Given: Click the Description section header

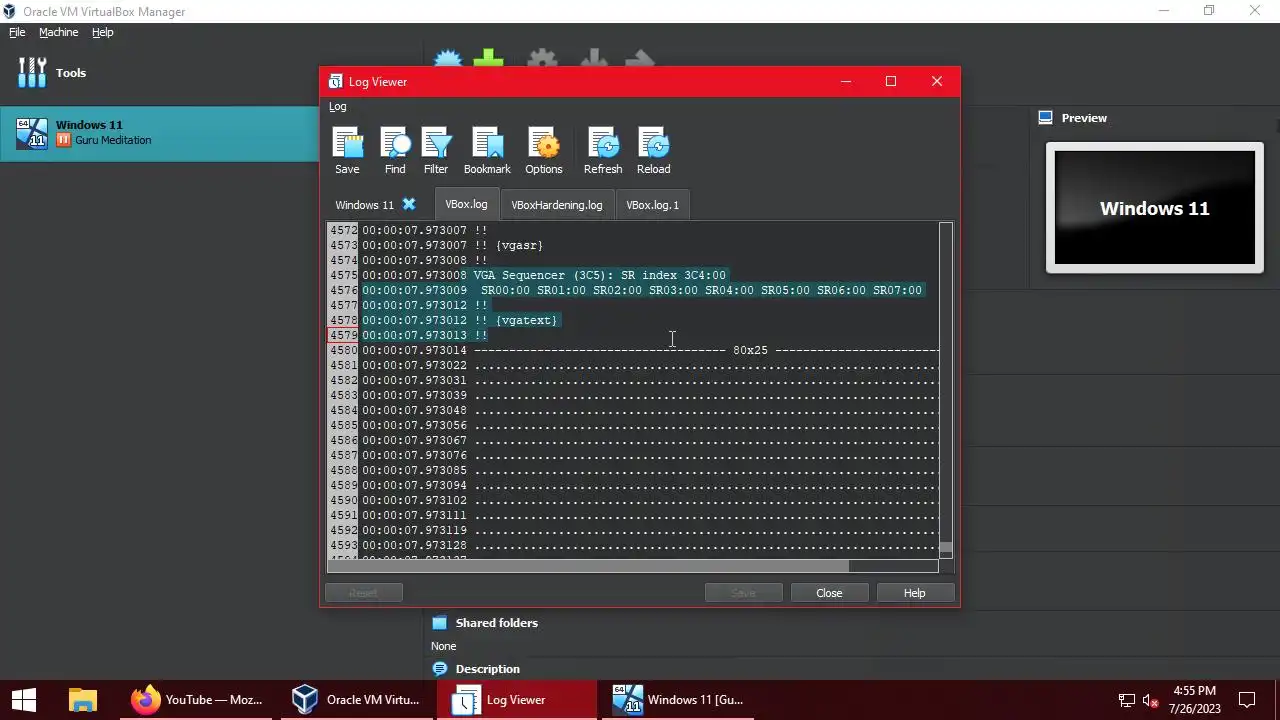Looking at the screenshot, I should point(487,669).
